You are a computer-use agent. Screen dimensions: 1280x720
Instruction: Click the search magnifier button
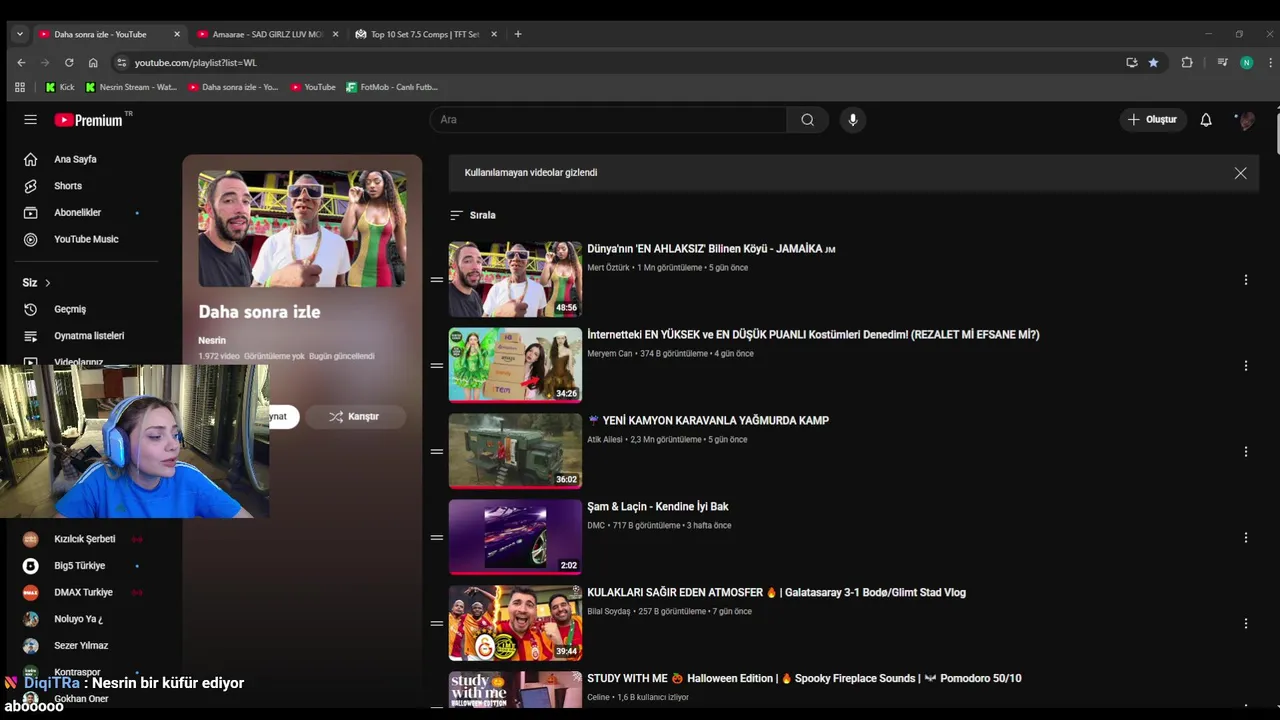(807, 120)
